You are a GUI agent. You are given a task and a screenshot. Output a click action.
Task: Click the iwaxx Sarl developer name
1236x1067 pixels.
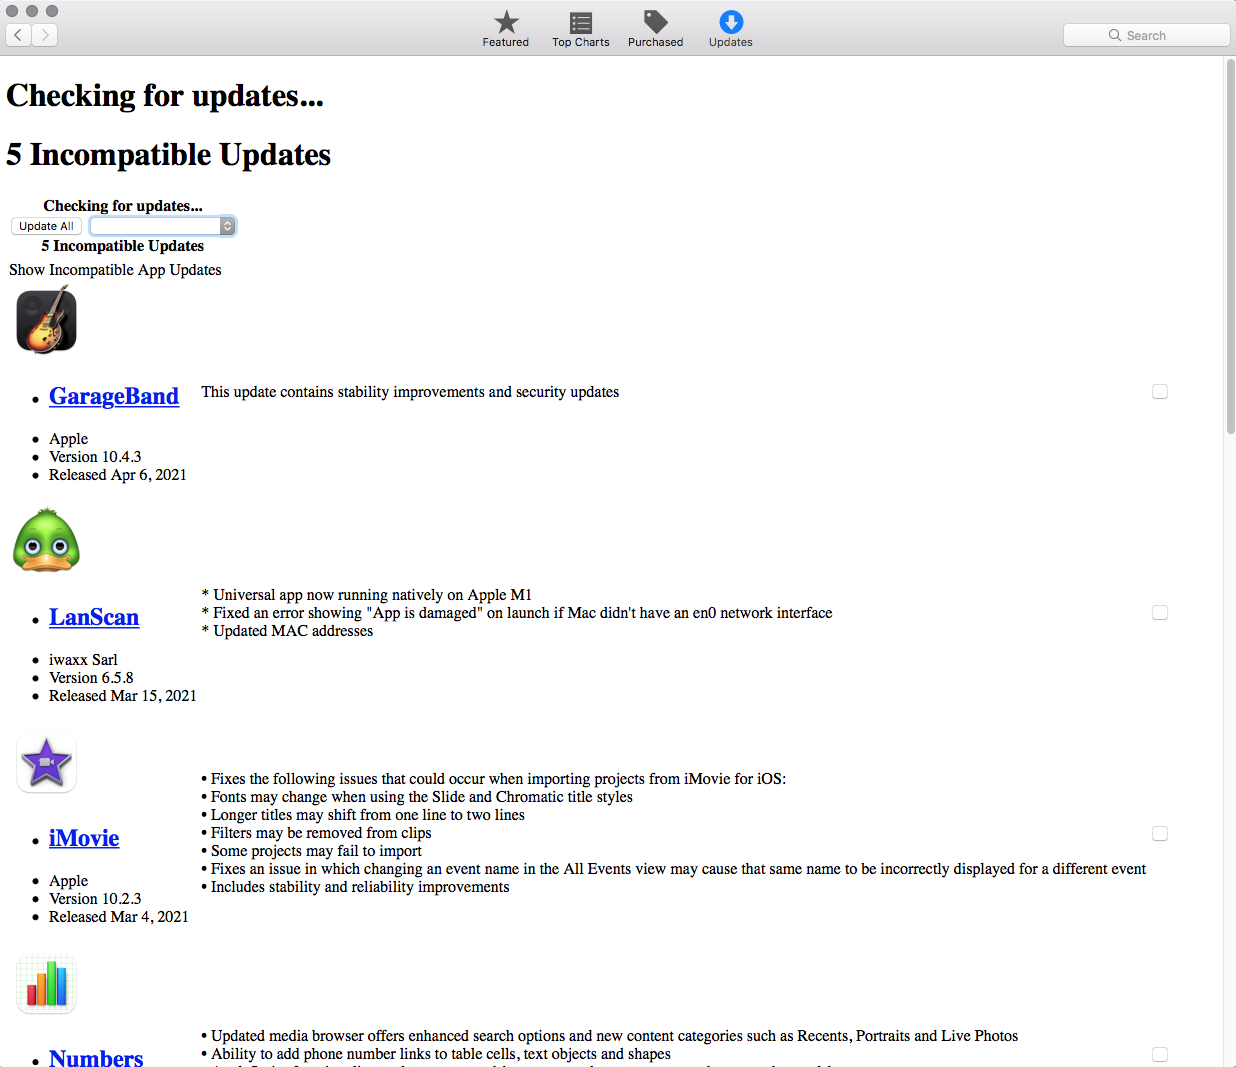[x=83, y=660]
